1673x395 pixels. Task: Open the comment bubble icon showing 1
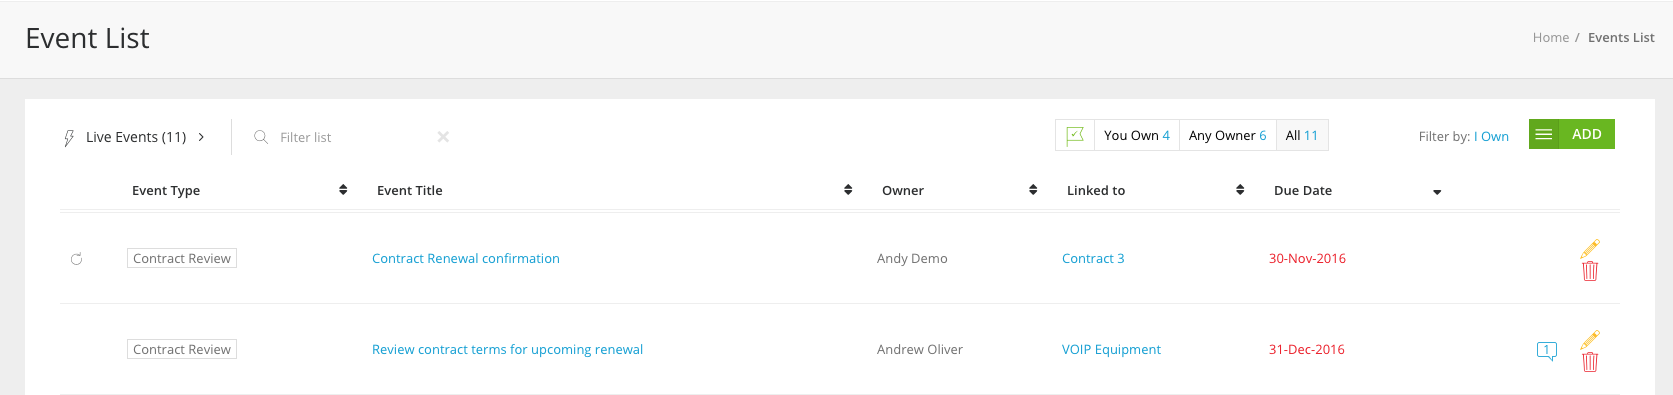(x=1547, y=350)
